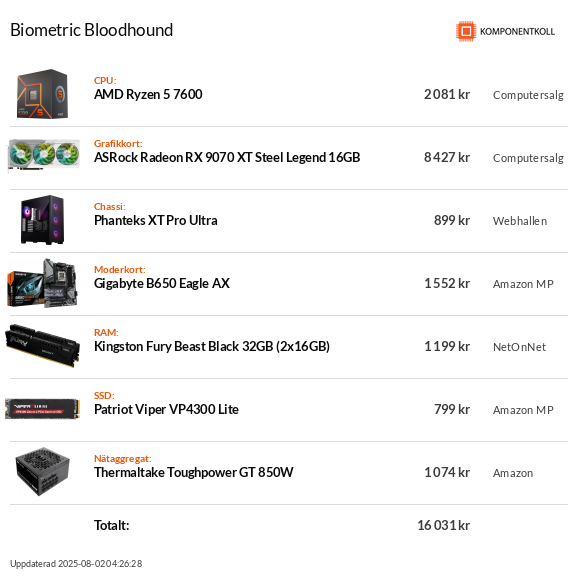Click Thermaltake Toughpower GT 850W name
Viewport: 577px width, 577px height.
[194, 472]
